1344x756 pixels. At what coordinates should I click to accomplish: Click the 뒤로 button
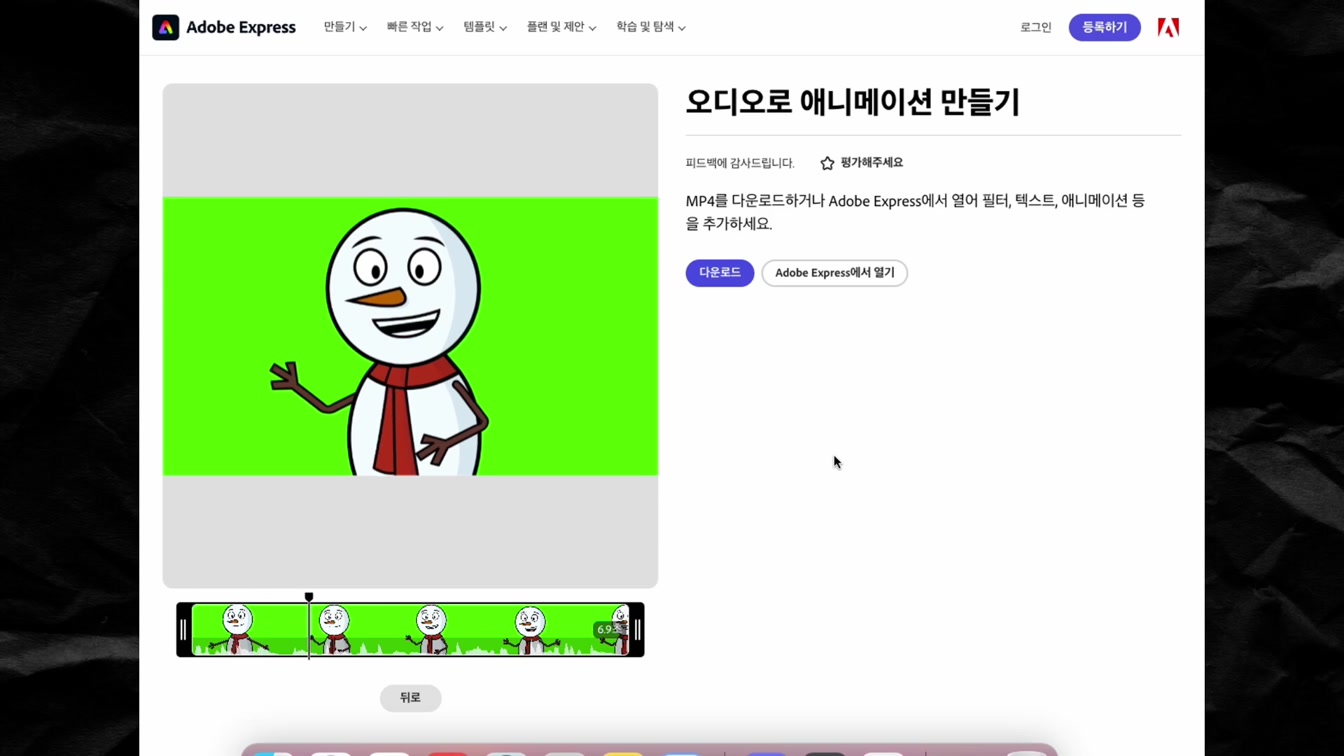coord(410,698)
